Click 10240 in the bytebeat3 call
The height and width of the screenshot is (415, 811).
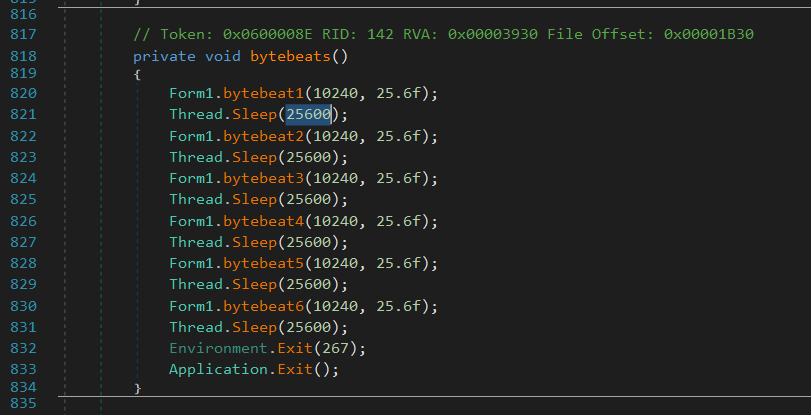point(336,179)
